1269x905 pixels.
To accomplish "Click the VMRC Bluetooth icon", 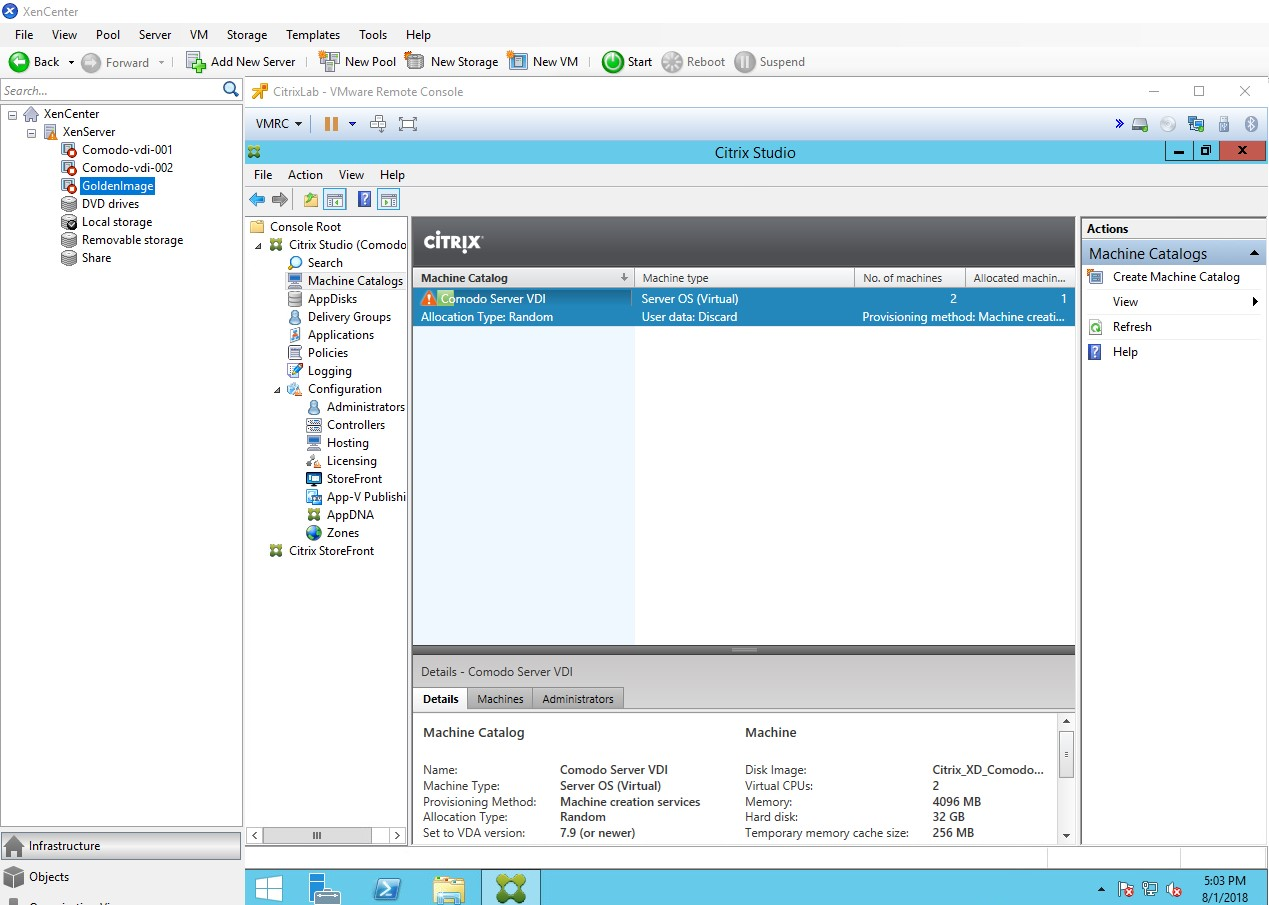I will [x=1250, y=124].
